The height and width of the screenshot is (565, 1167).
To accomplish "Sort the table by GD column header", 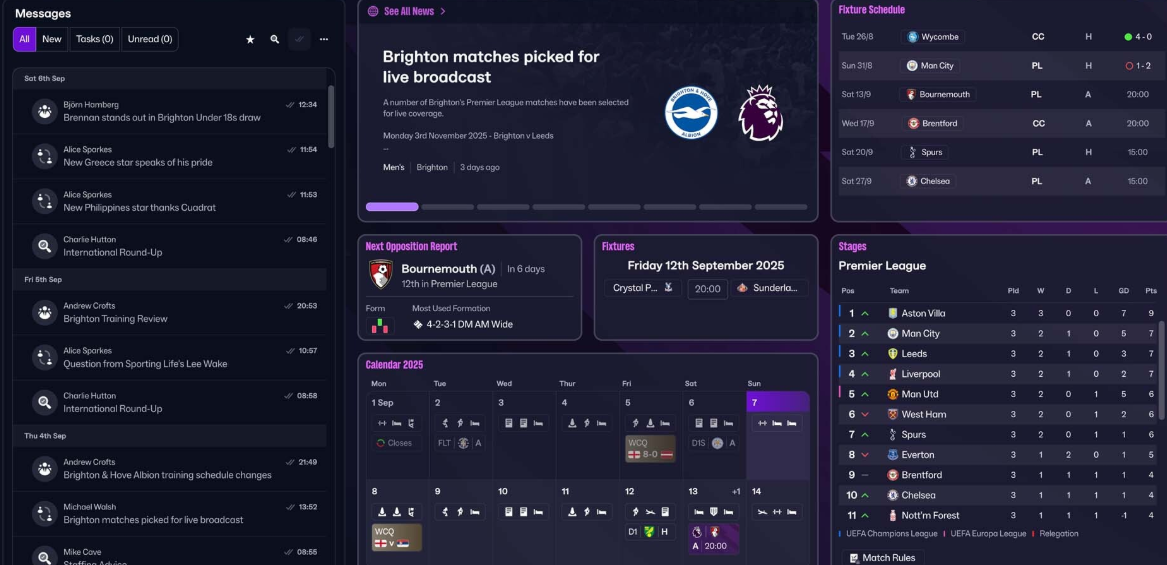I will [x=1123, y=291].
